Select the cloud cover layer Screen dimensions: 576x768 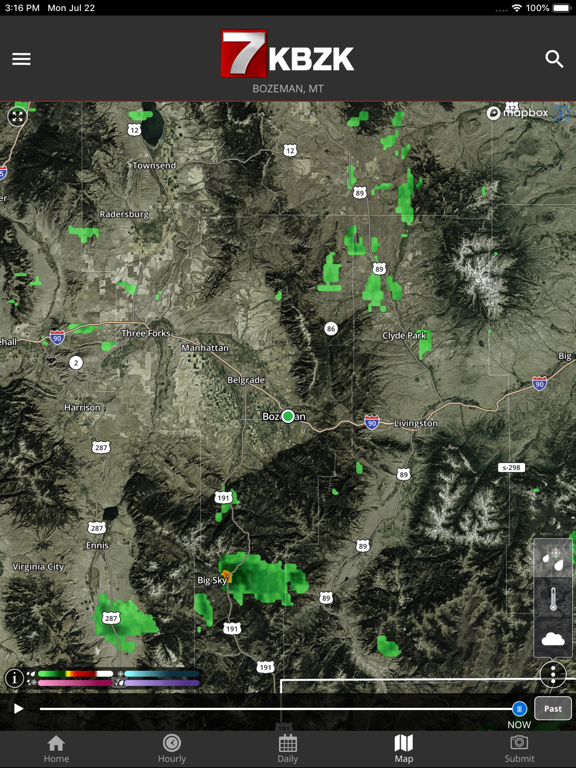pyautogui.click(x=553, y=638)
